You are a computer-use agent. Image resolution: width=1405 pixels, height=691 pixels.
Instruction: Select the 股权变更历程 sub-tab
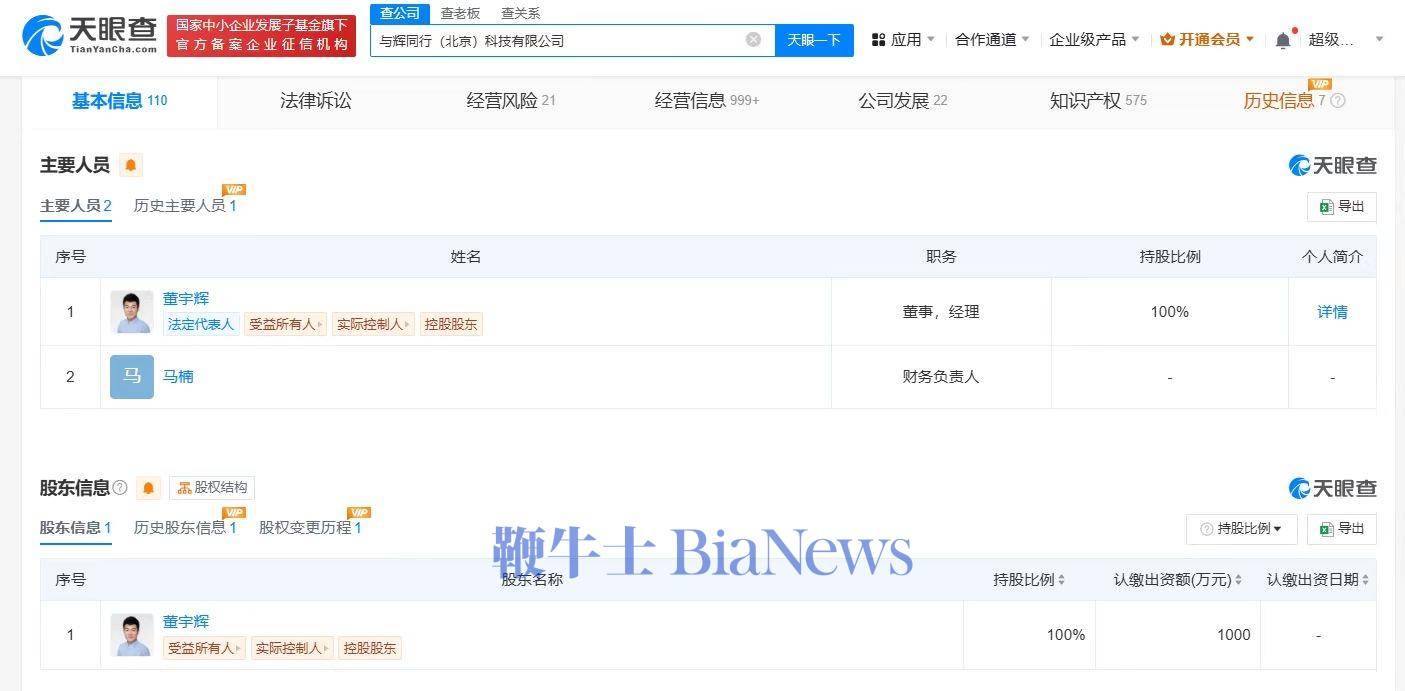point(310,528)
